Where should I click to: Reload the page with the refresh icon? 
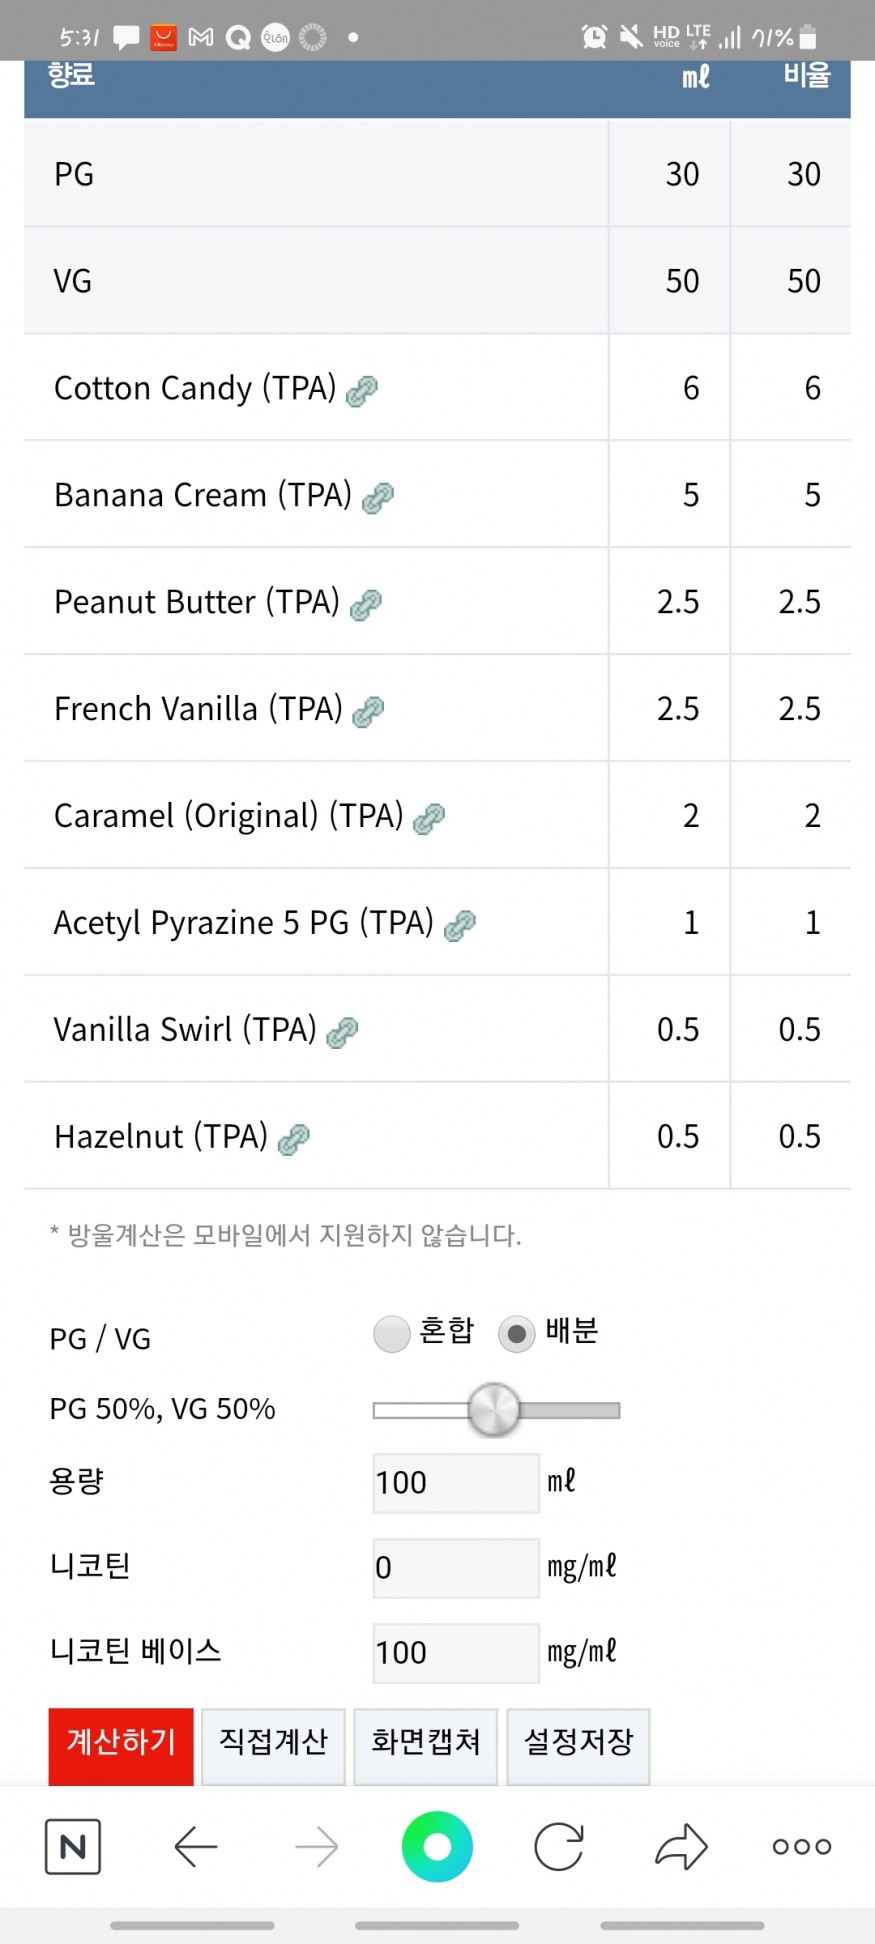pos(559,1846)
